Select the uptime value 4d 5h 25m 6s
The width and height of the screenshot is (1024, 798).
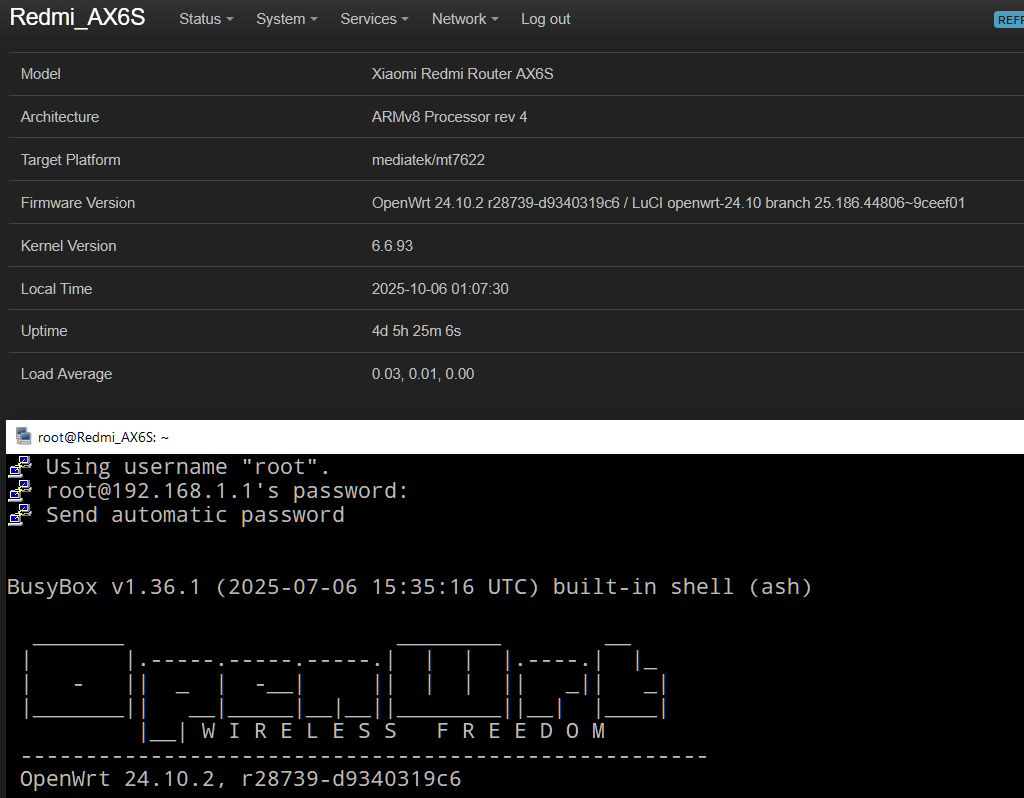(x=417, y=331)
